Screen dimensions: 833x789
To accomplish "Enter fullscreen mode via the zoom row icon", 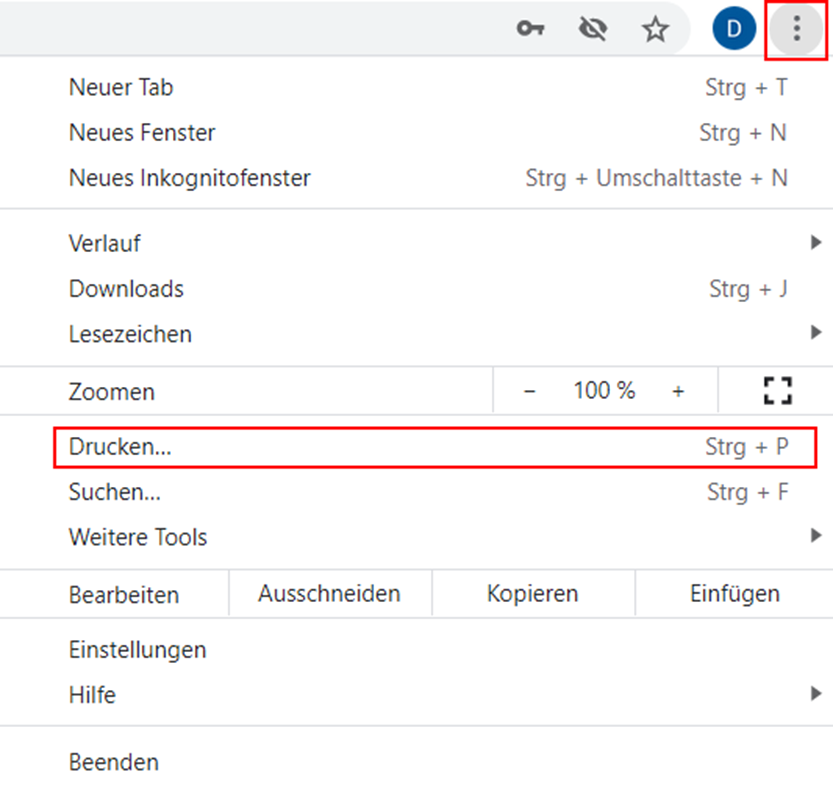I will [777, 391].
